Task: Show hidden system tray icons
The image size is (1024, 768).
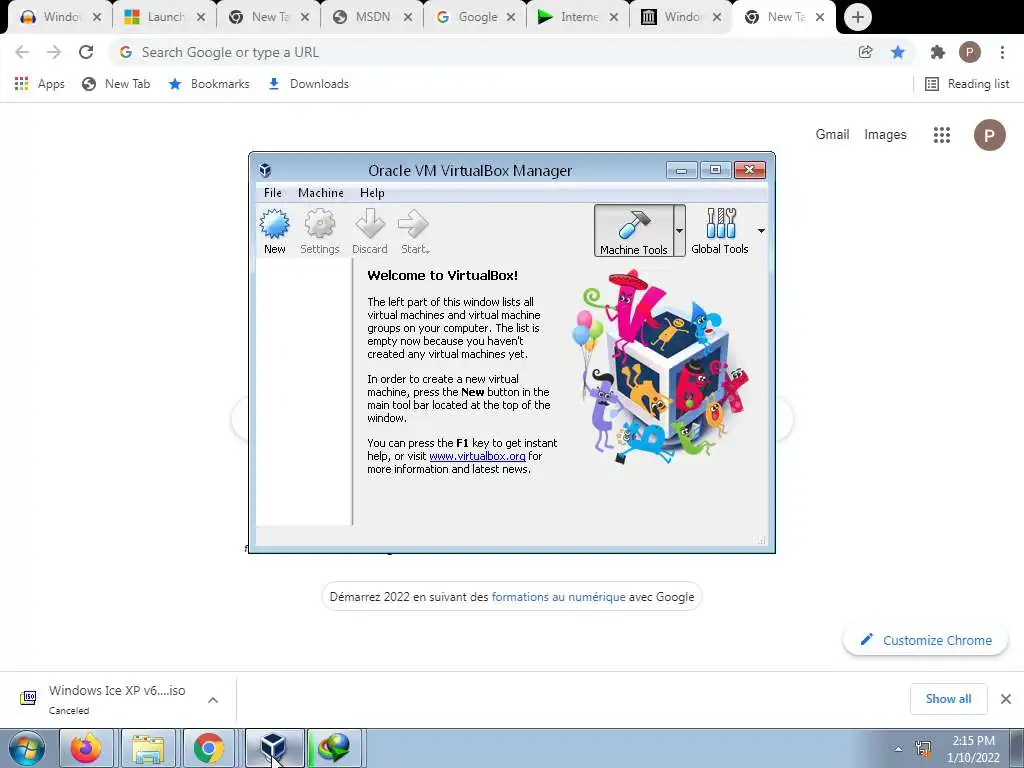Action: (898, 749)
